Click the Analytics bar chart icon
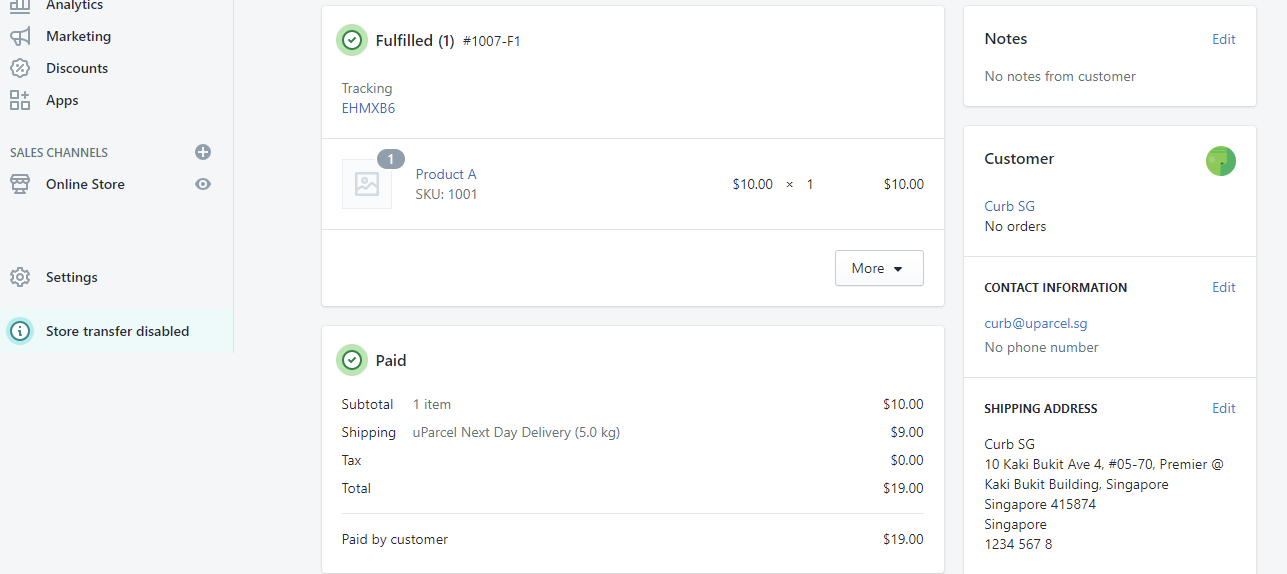This screenshot has height=574, width=1287. pyautogui.click(x=20, y=6)
